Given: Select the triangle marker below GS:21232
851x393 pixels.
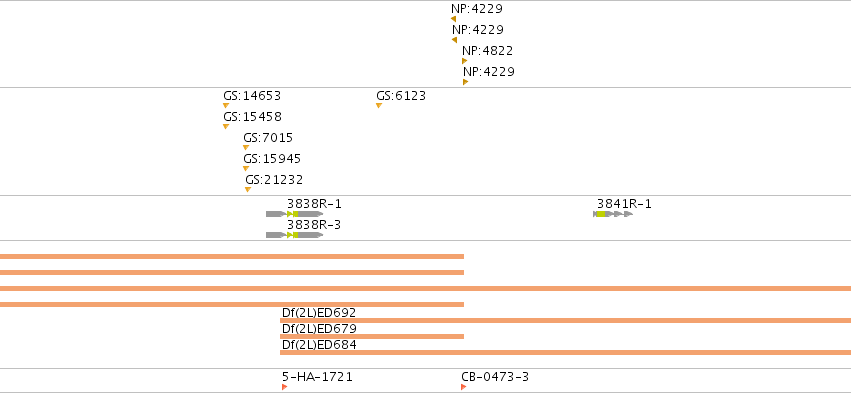Looking at the screenshot, I should click(x=248, y=189).
